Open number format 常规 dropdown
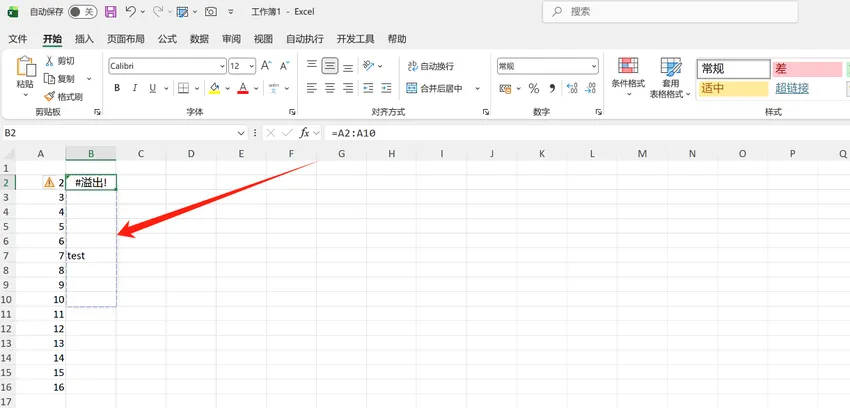 (594, 66)
